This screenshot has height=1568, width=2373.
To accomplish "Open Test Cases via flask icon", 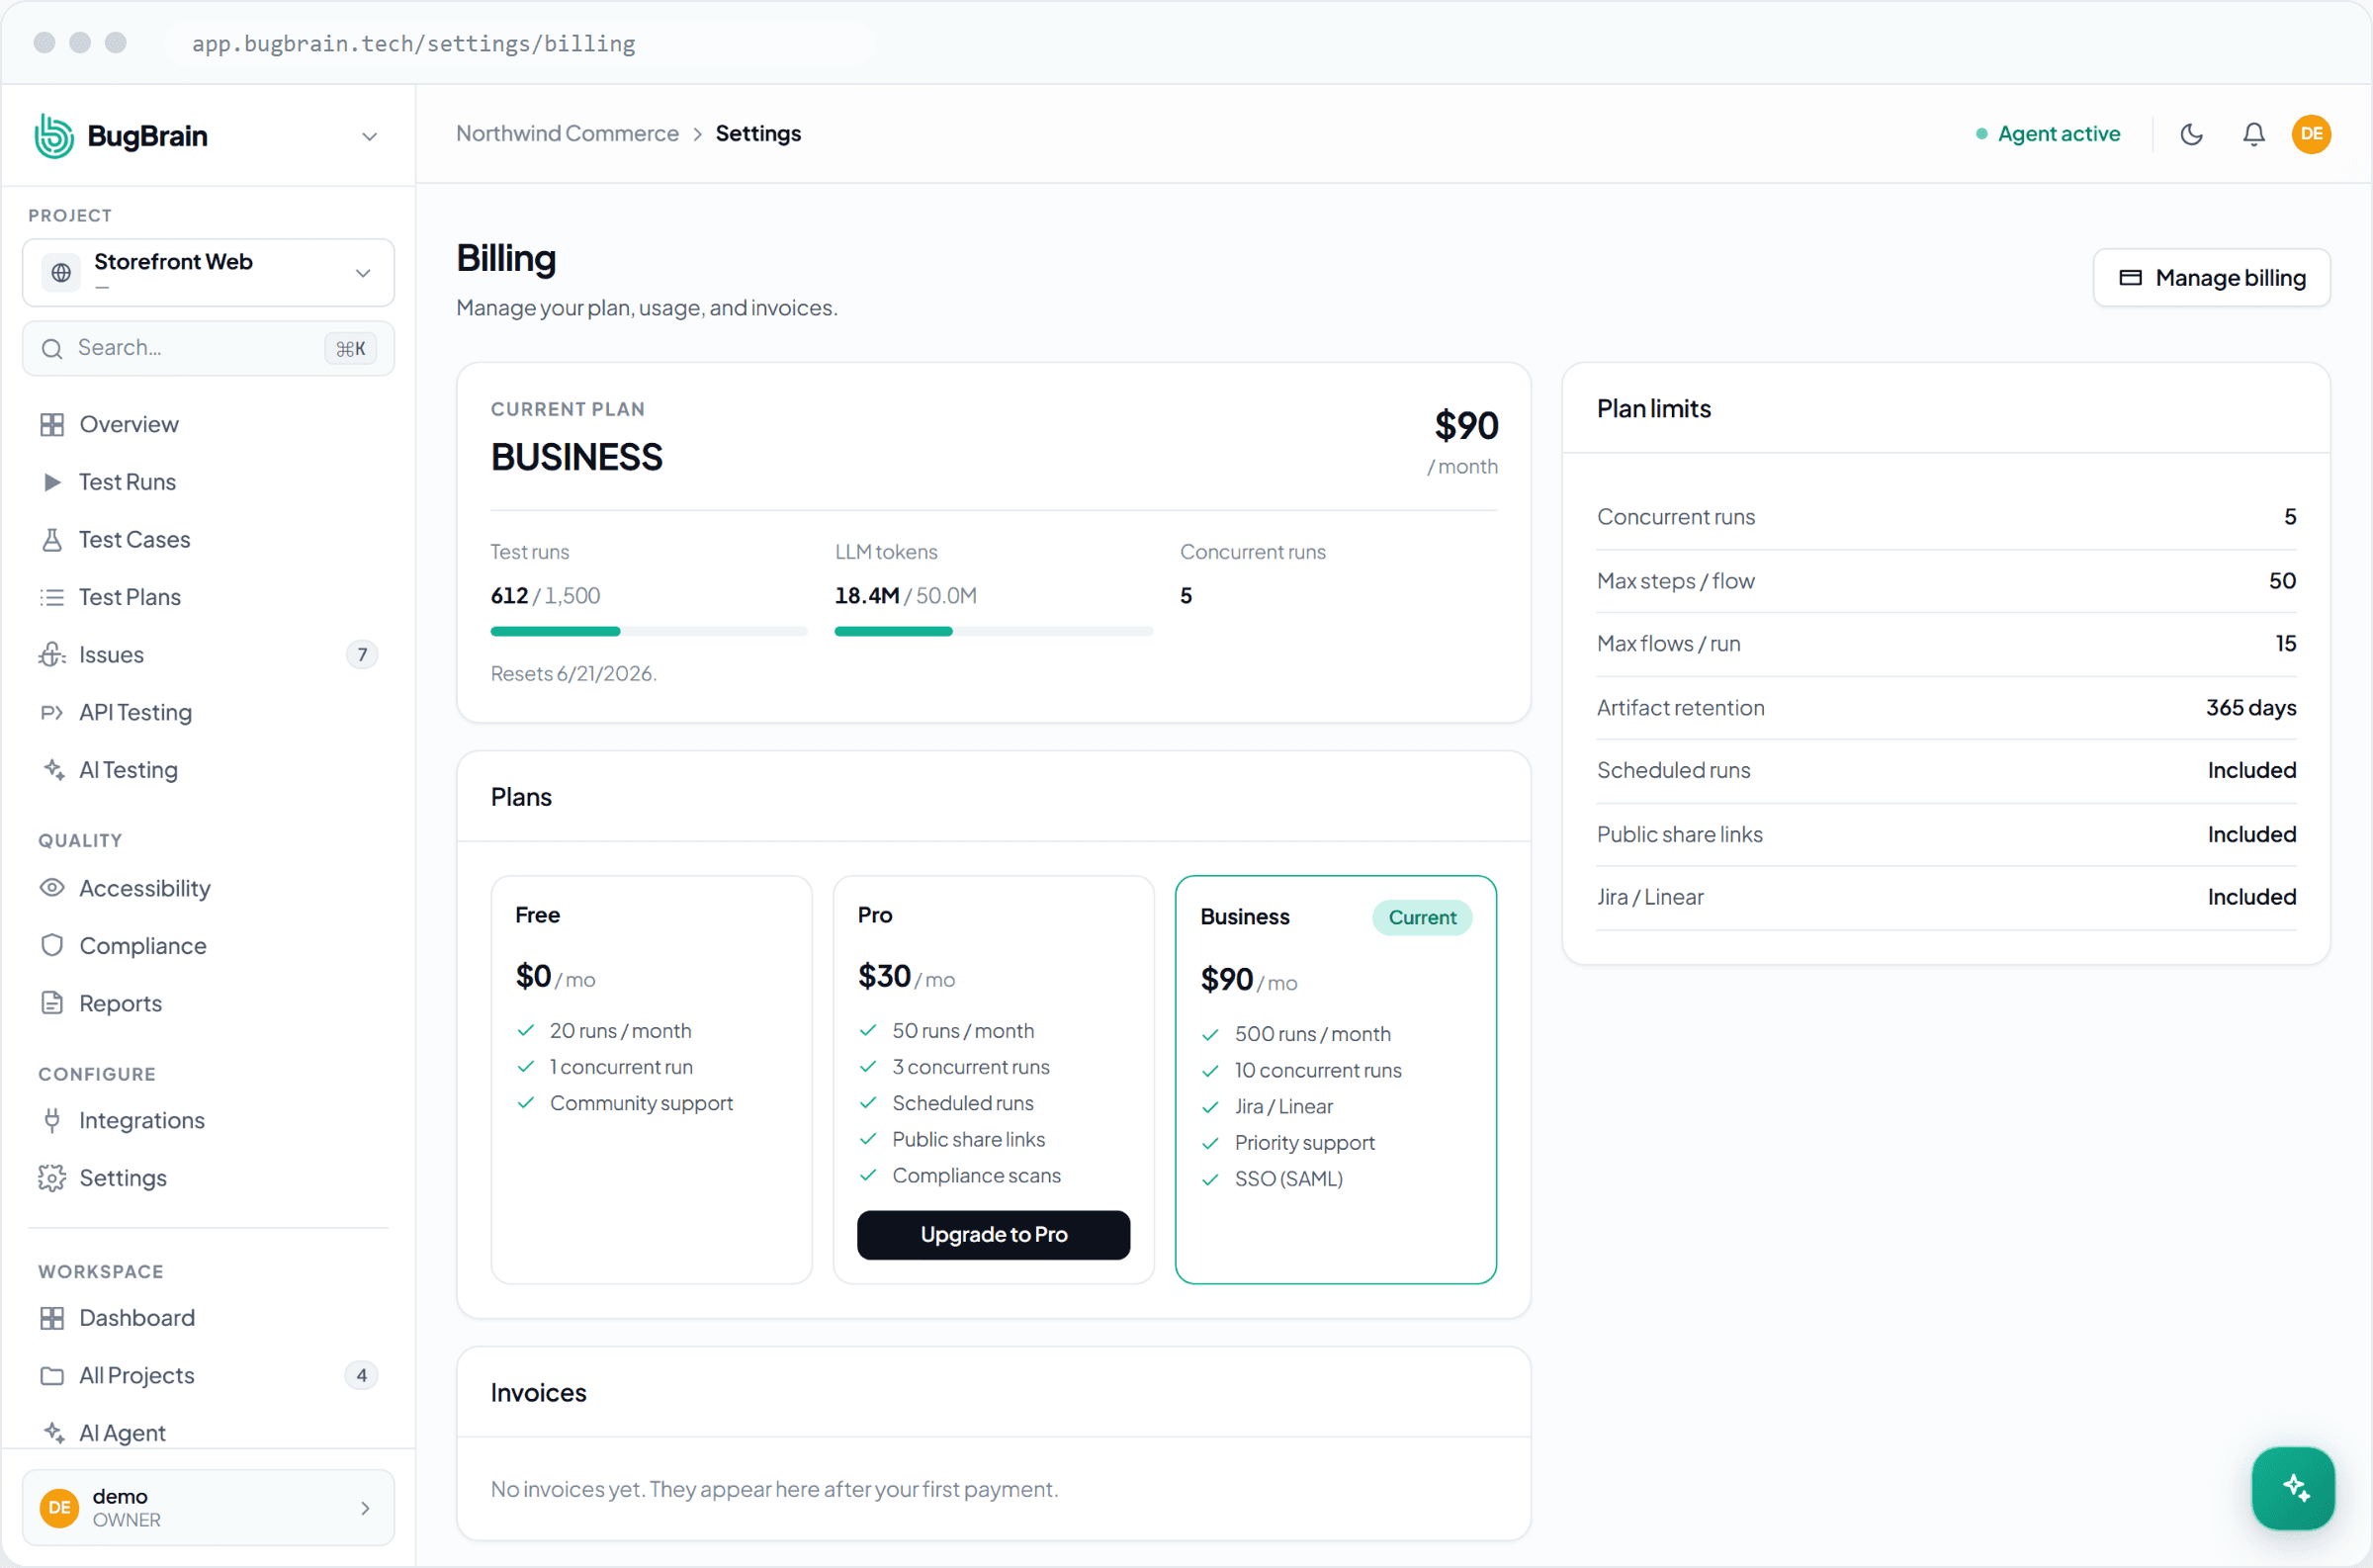I will 52,539.
